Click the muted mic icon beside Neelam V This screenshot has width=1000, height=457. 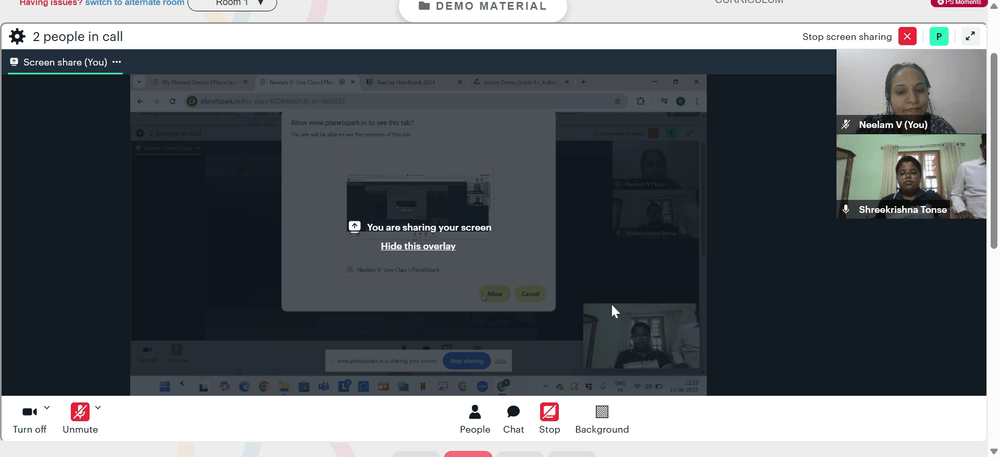846,125
